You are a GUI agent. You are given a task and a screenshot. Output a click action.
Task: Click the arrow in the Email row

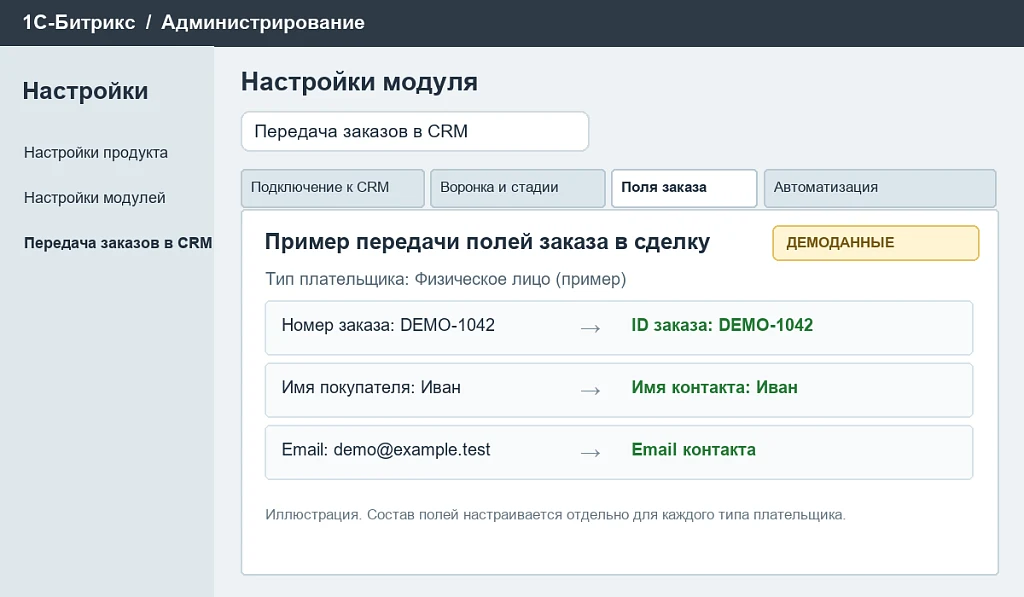pyautogui.click(x=590, y=453)
